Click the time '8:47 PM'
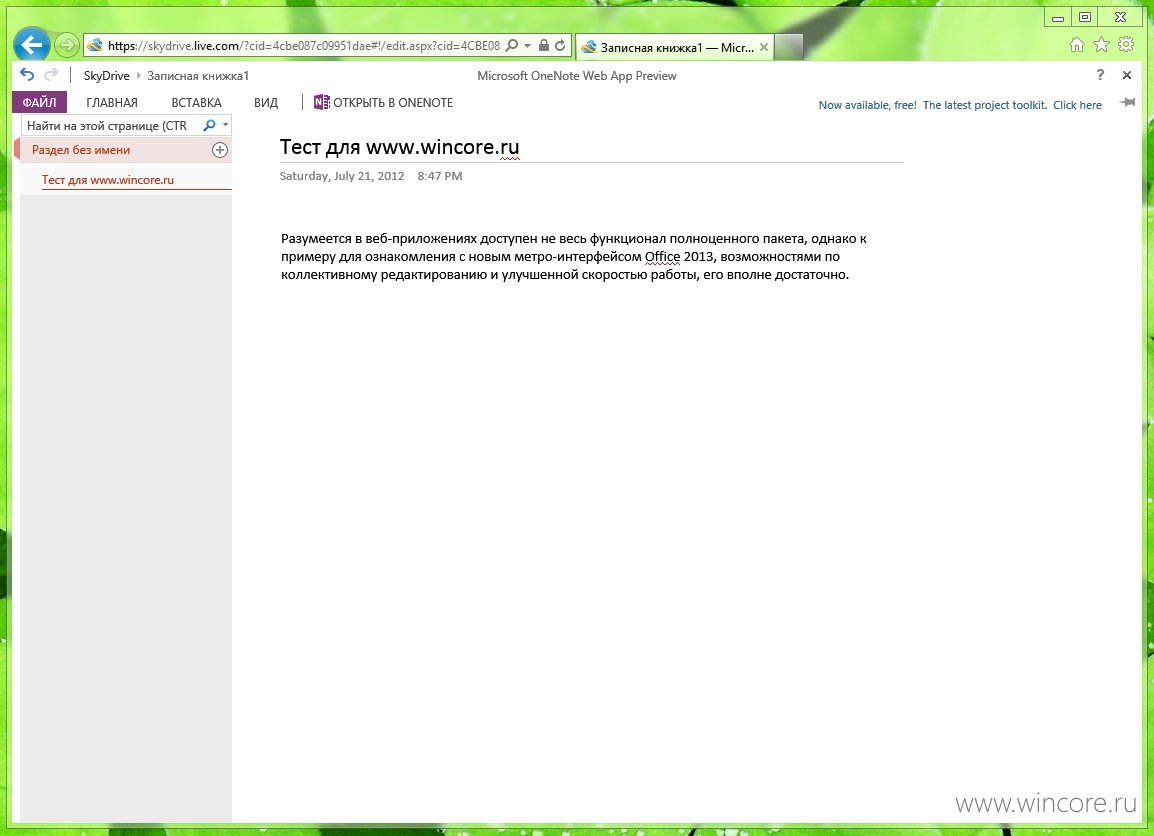 pyautogui.click(x=439, y=176)
